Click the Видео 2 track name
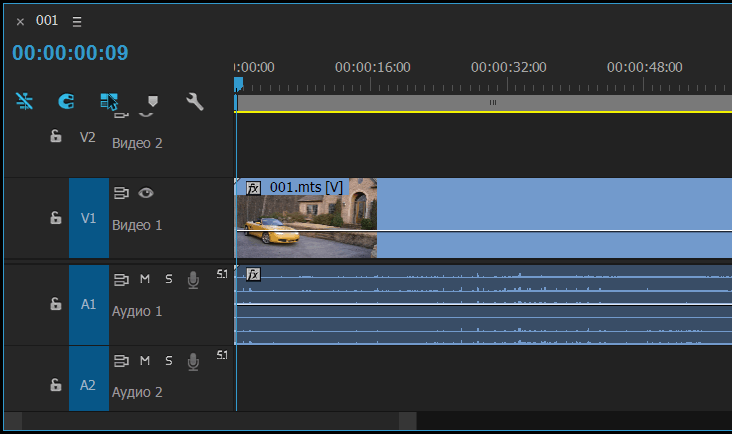Viewport: 732px width, 434px height. tap(137, 143)
